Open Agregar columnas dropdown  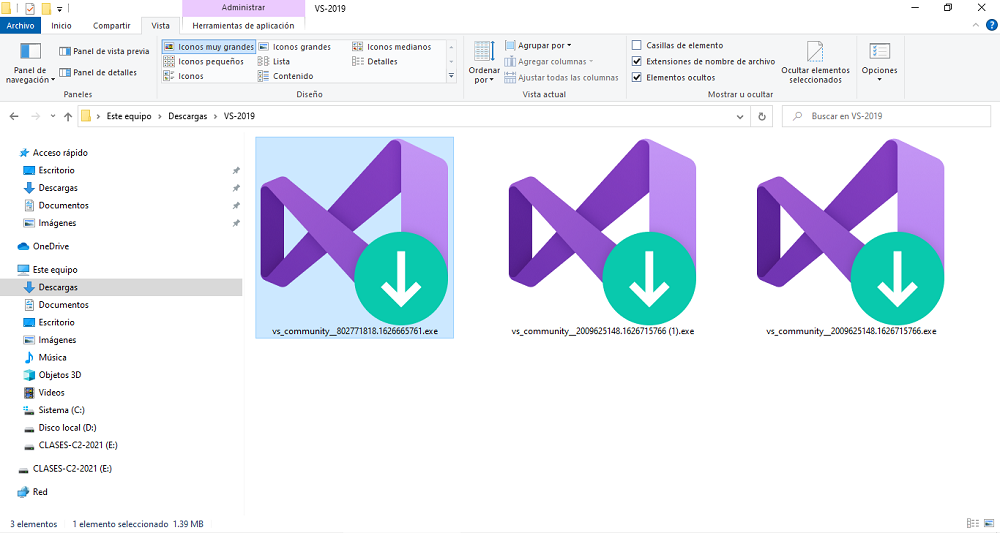point(548,61)
